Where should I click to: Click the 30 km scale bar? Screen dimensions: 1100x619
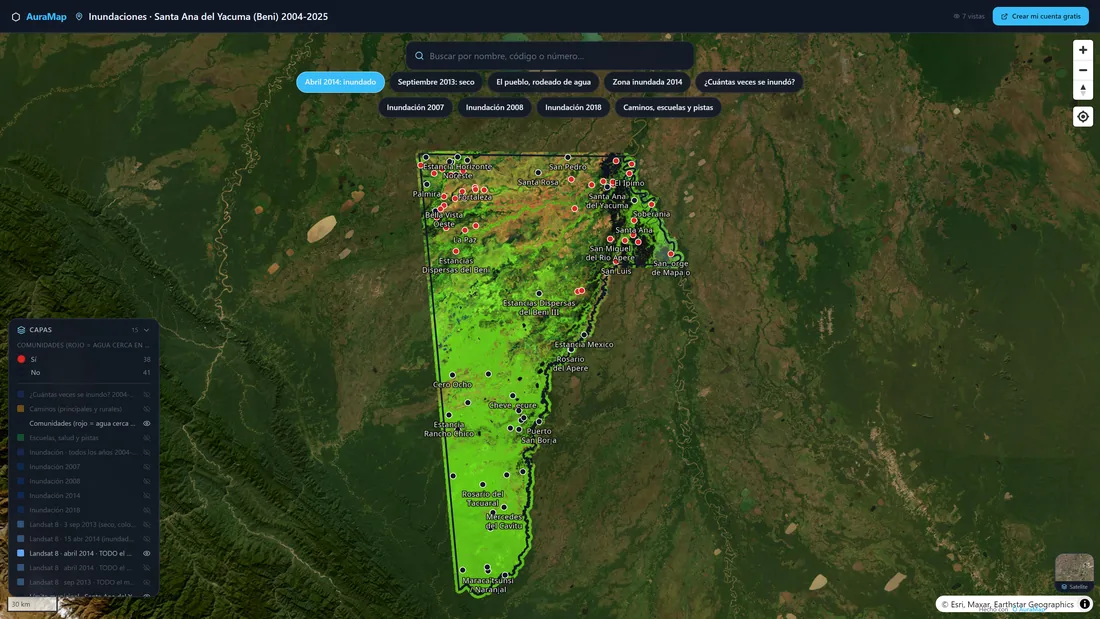(x=32, y=604)
